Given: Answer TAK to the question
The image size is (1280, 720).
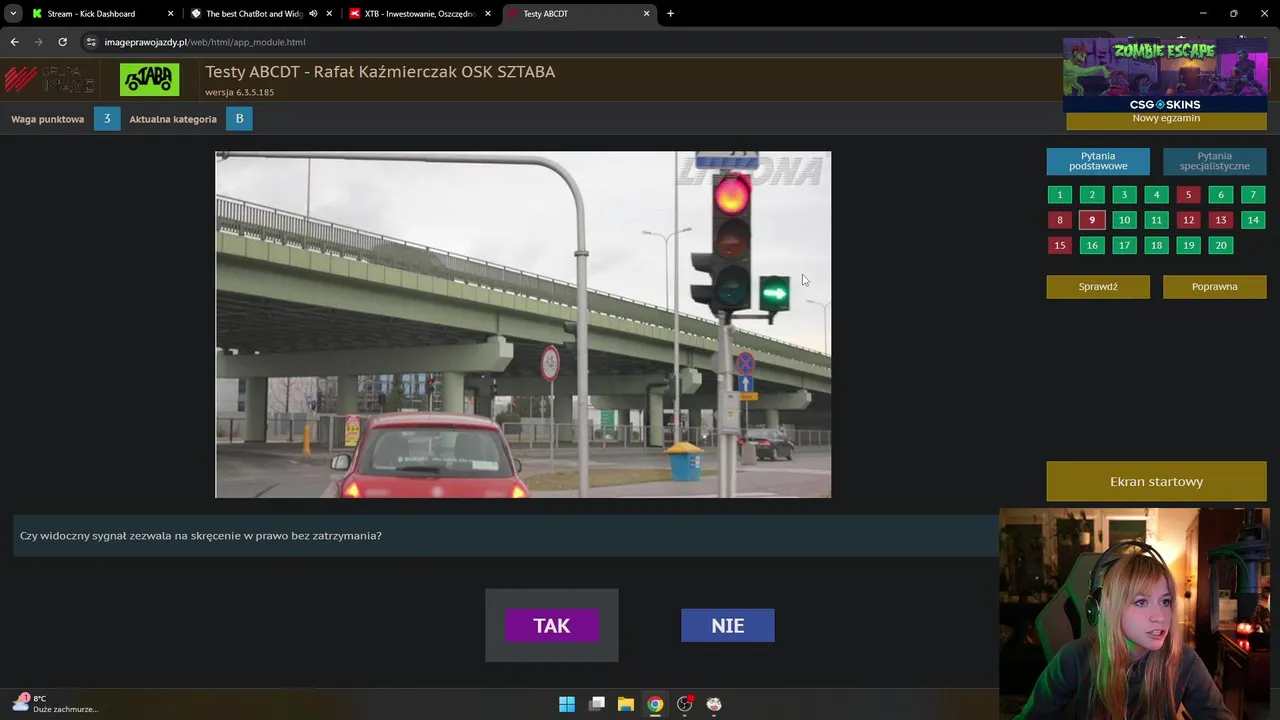Looking at the screenshot, I should (x=552, y=625).
